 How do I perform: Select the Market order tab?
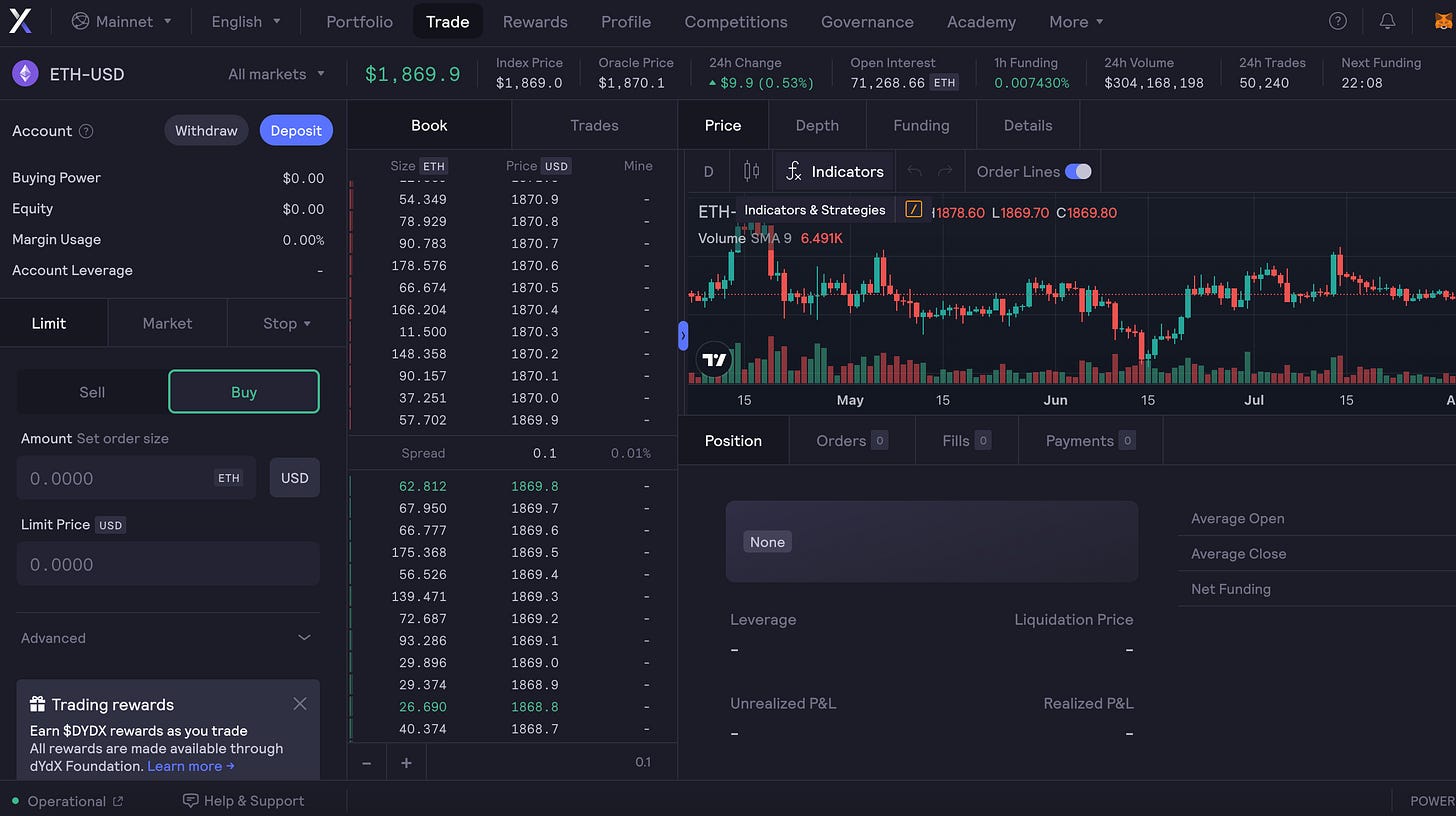[x=167, y=323]
